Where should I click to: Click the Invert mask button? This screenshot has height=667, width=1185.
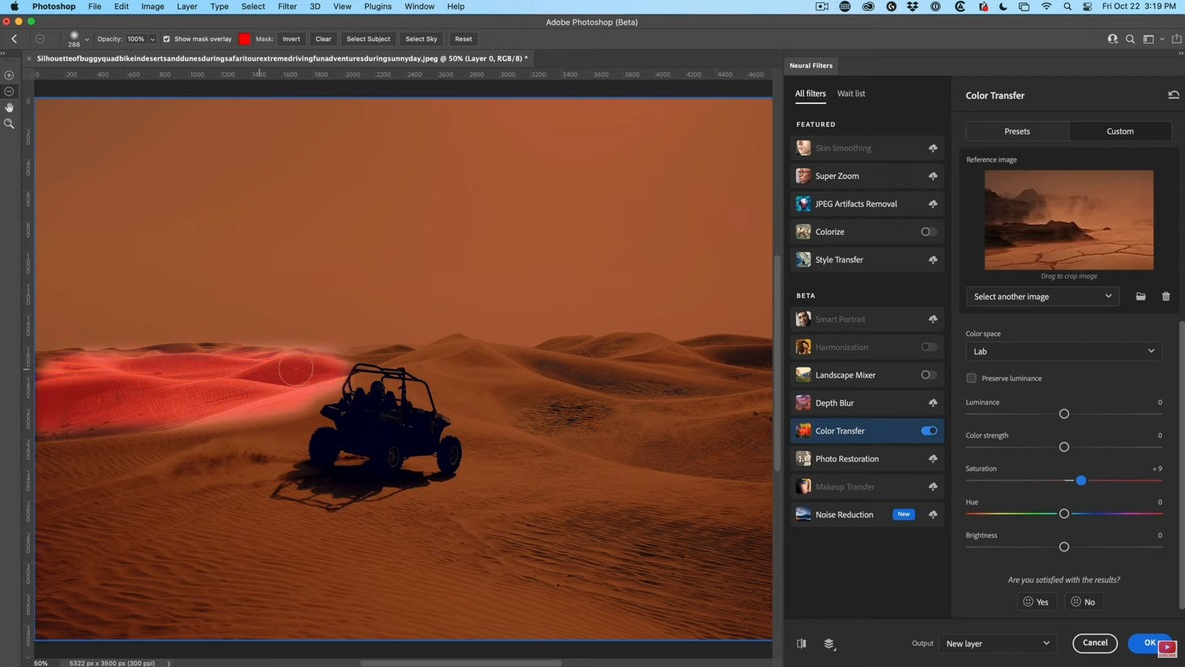pyautogui.click(x=291, y=39)
